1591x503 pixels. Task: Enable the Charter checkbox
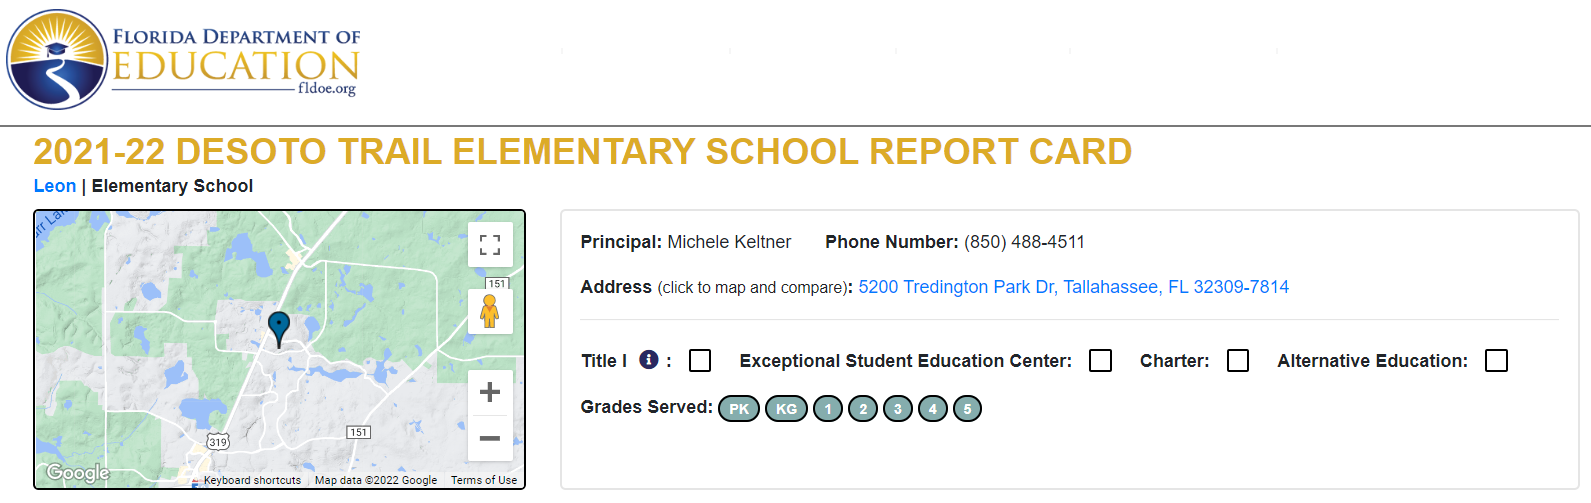(x=1238, y=361)
